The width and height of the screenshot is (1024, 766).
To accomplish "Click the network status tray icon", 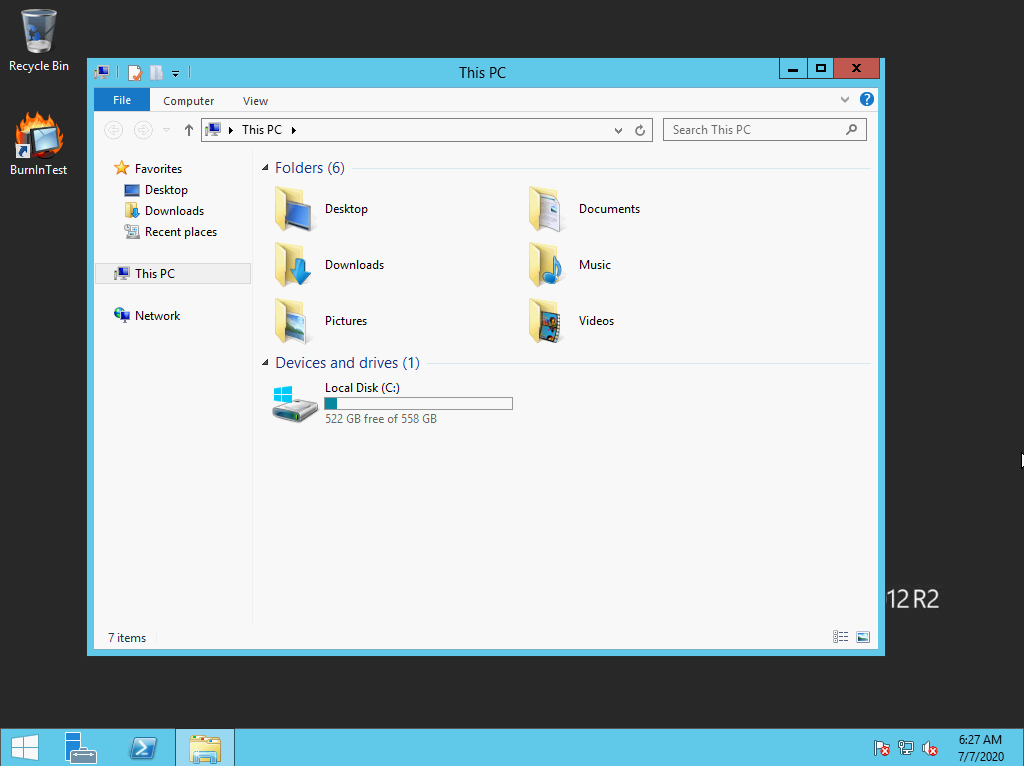I will point(906,748).
